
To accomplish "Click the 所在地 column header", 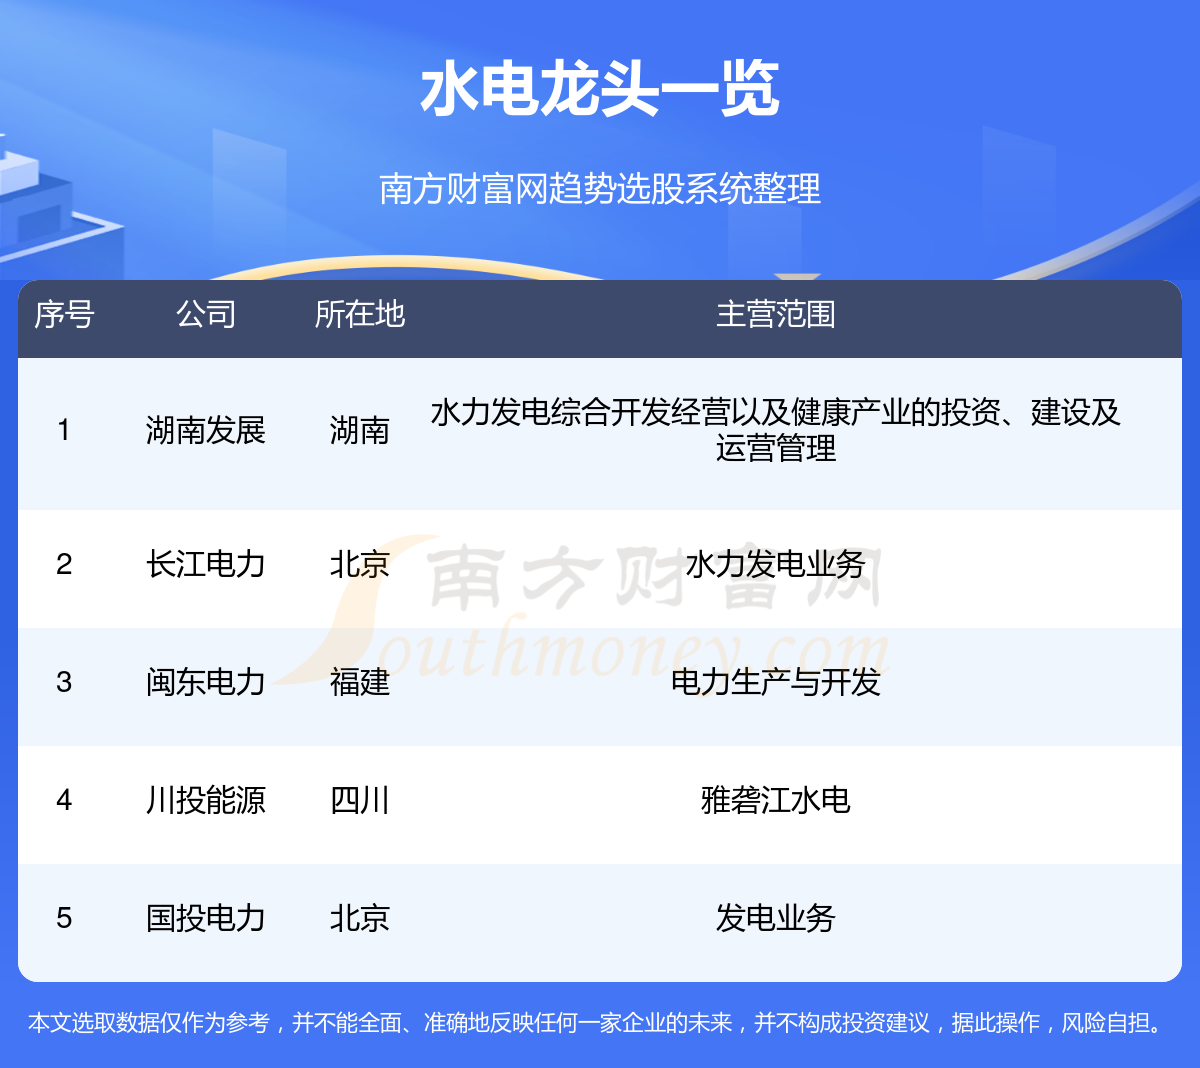I will 360,315.
